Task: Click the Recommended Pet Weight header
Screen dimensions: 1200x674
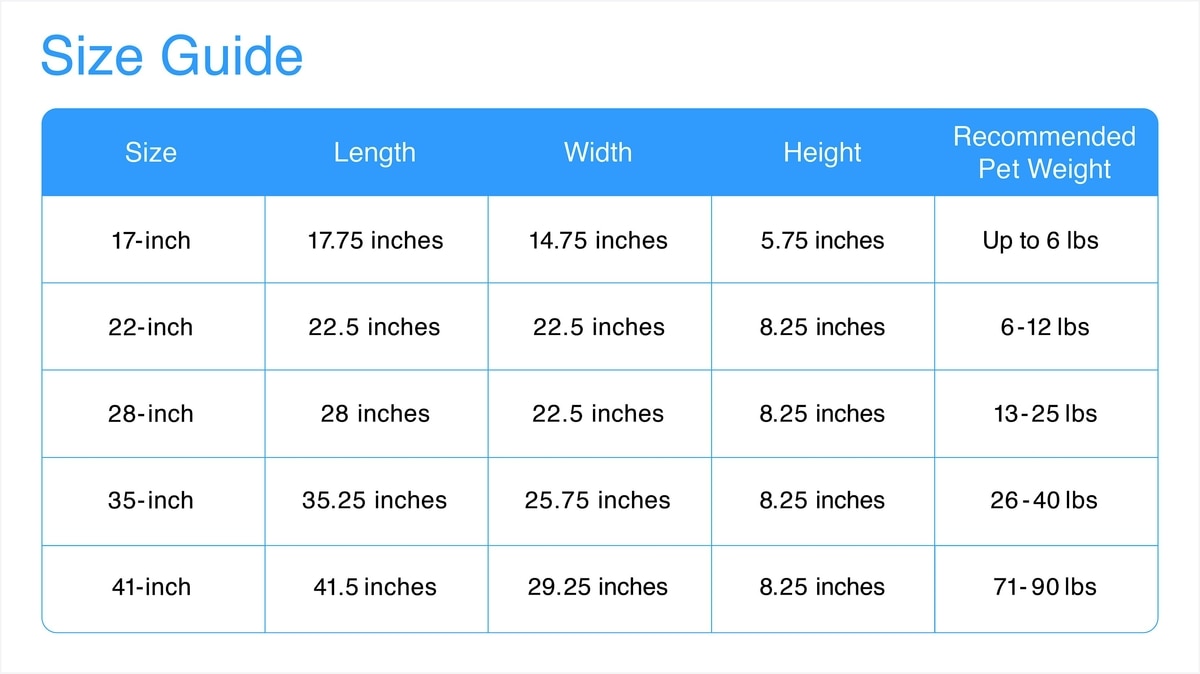Action: tap(1045, 152)
